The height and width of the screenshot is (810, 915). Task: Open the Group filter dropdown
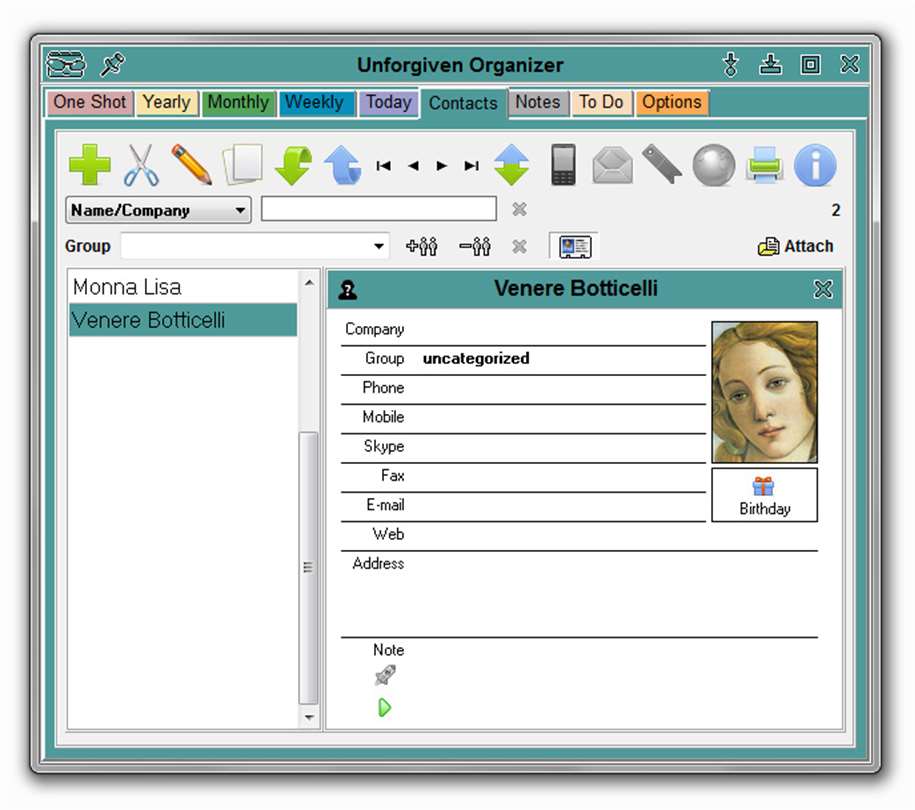click(x=255, y=246)
